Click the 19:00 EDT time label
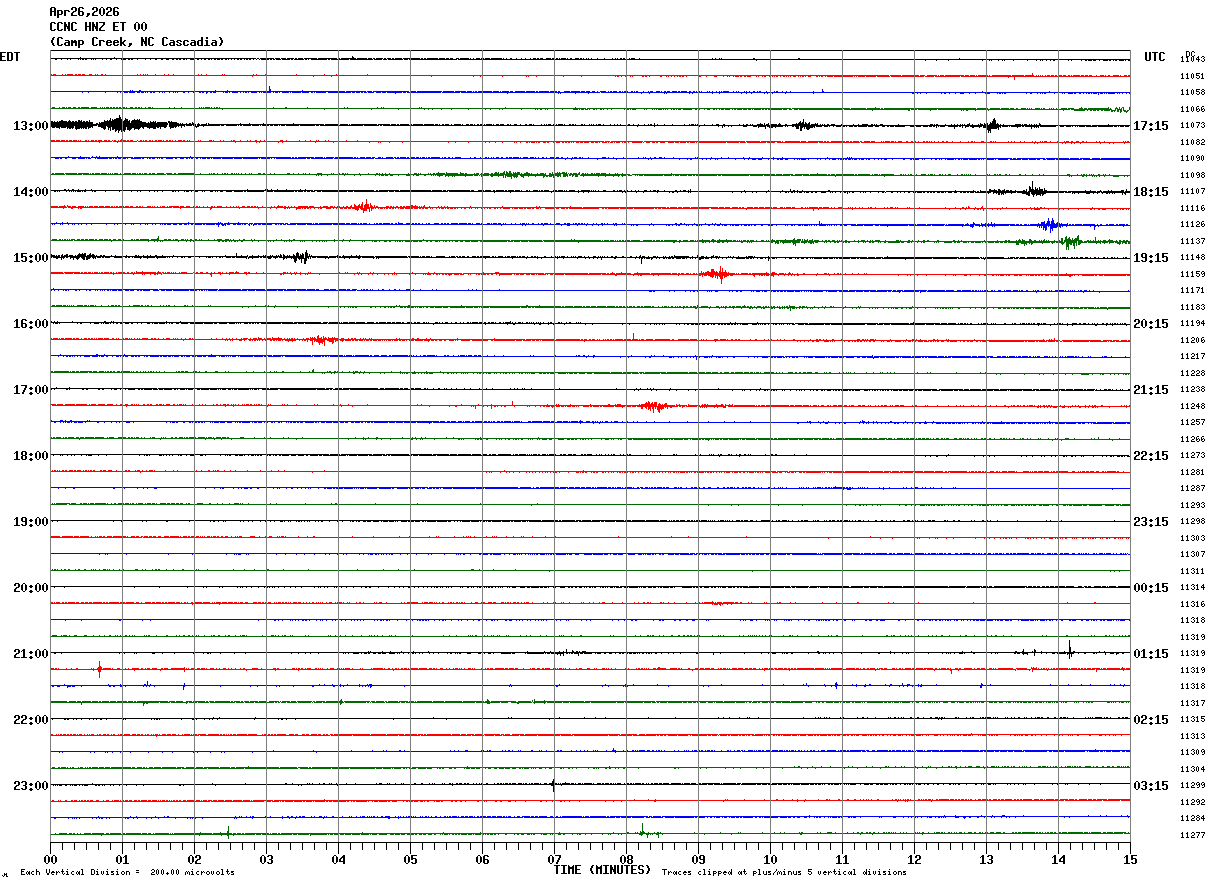Viewport: 1210px width, 886px height. 31,522
